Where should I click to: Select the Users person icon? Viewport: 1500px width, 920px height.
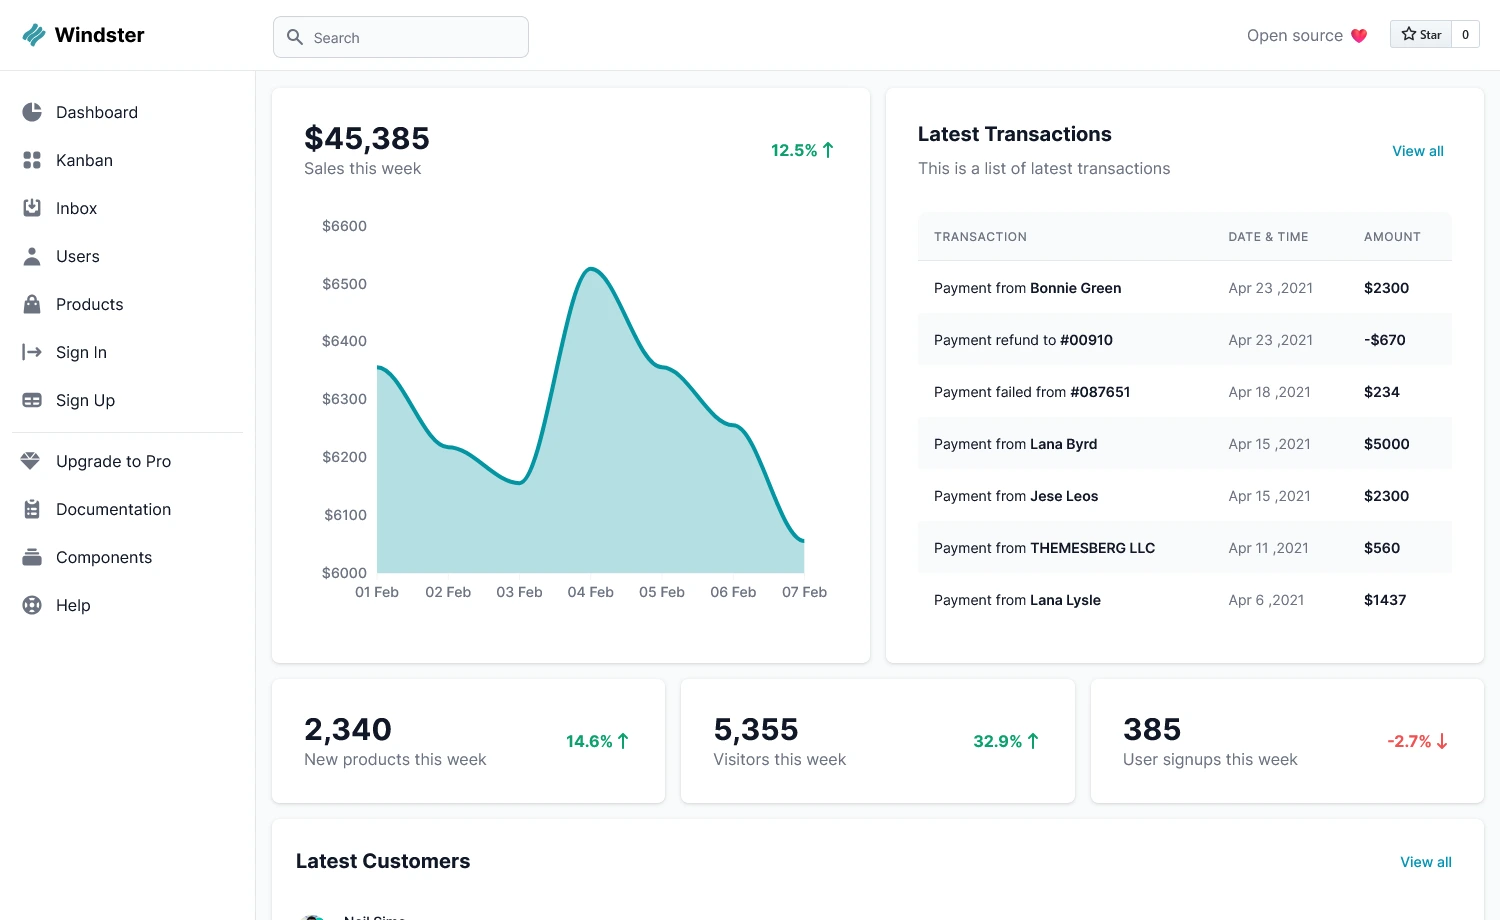click(x=32, y=256)
